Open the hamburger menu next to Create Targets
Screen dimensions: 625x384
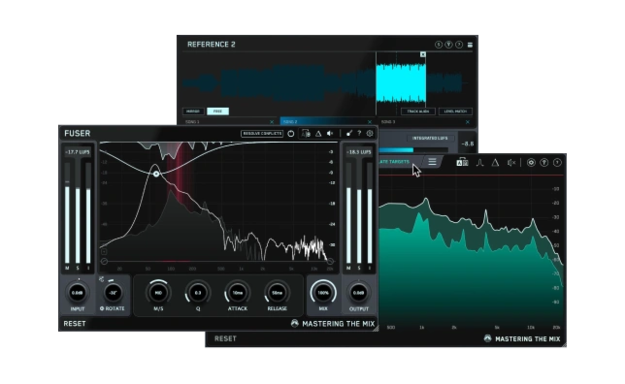pos(432,161)
